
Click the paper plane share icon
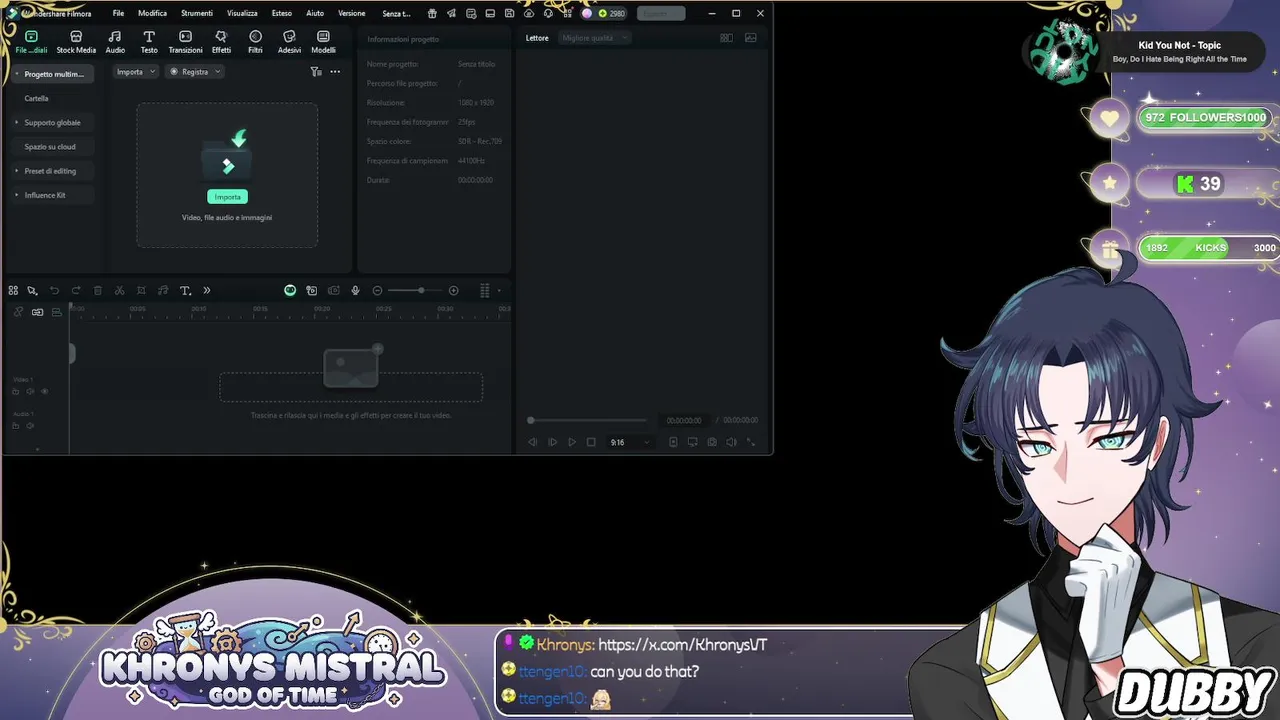pos(451,13)
